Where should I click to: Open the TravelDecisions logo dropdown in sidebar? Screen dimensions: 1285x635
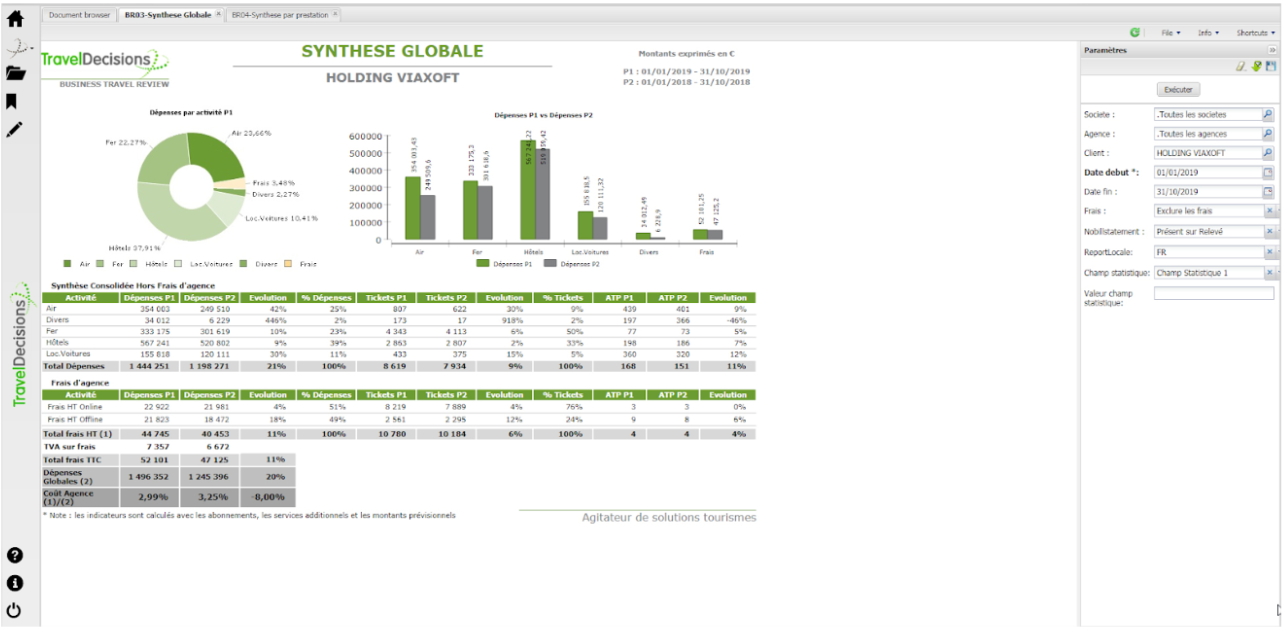click(19, 46)
